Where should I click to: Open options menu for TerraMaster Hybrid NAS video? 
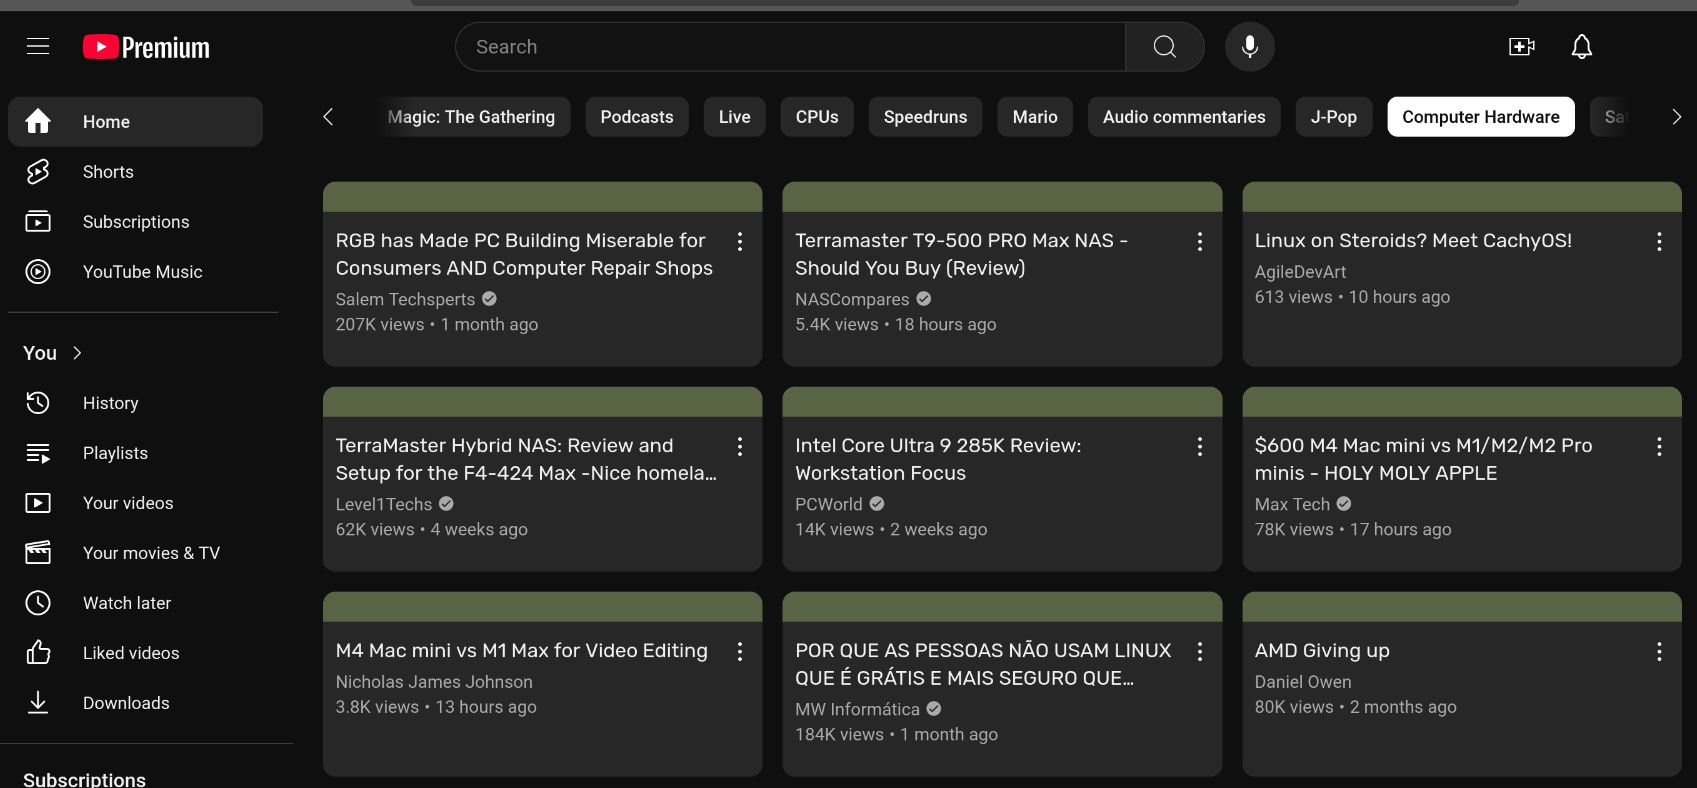coord(740,446)
